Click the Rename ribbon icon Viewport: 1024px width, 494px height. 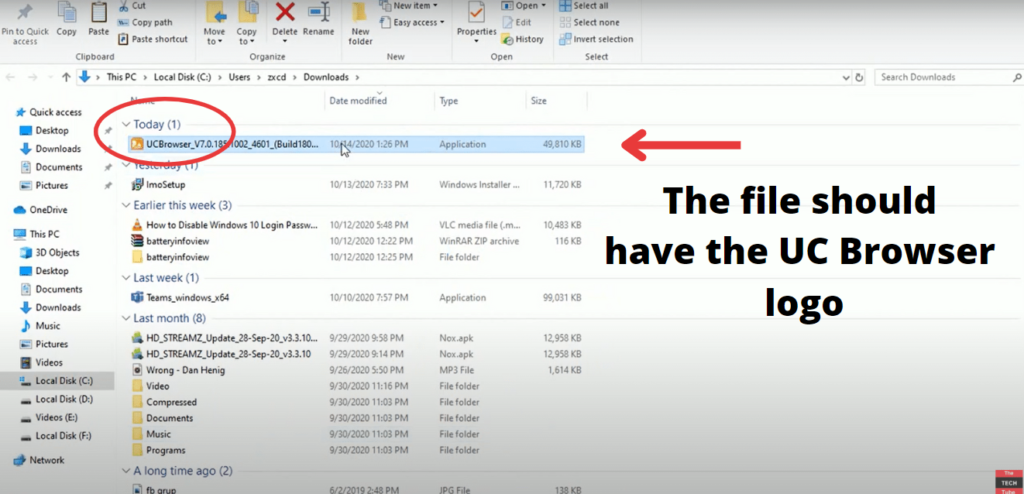point(319,12)
